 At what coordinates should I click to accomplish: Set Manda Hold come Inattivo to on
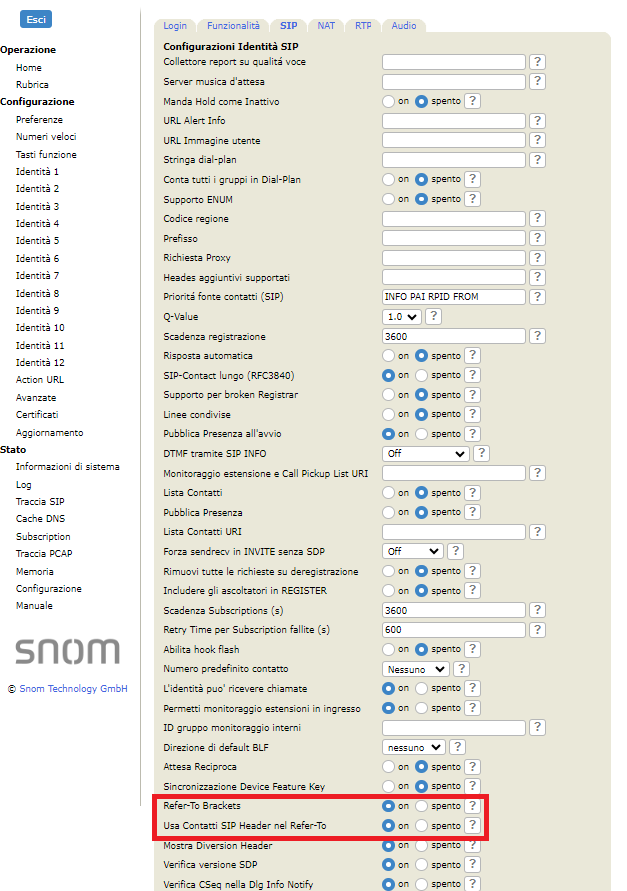pyautogui.click(x=388, y=102)
